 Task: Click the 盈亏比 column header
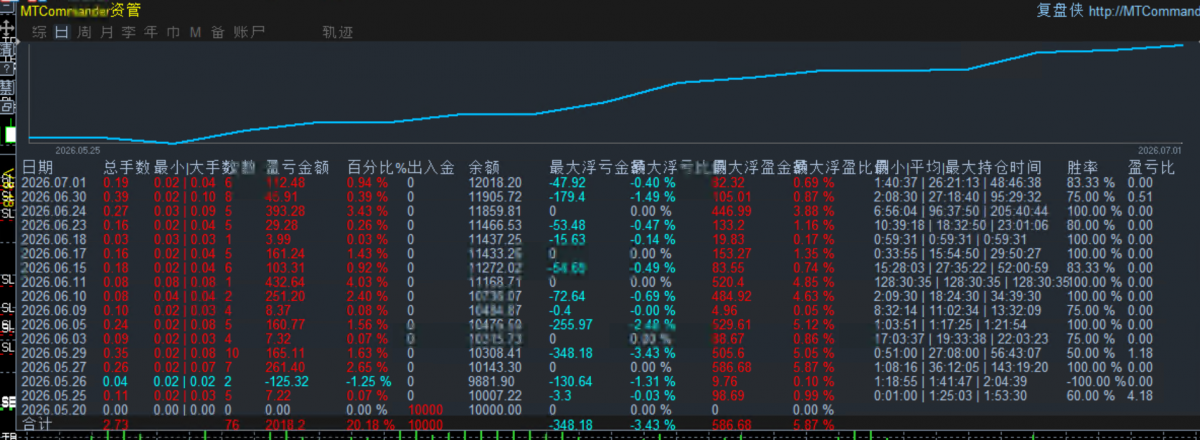(x=1151, y=167)
